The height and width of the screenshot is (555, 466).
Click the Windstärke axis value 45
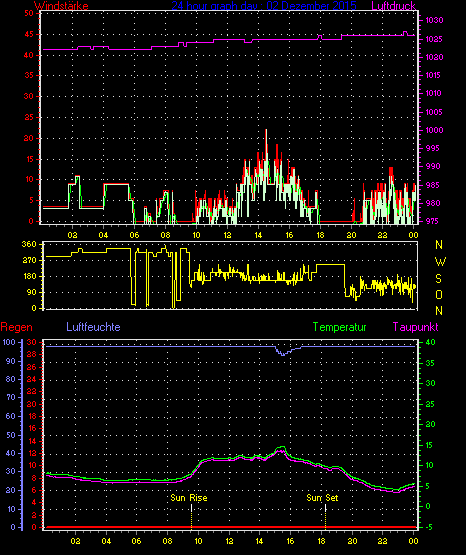point(29,34)
